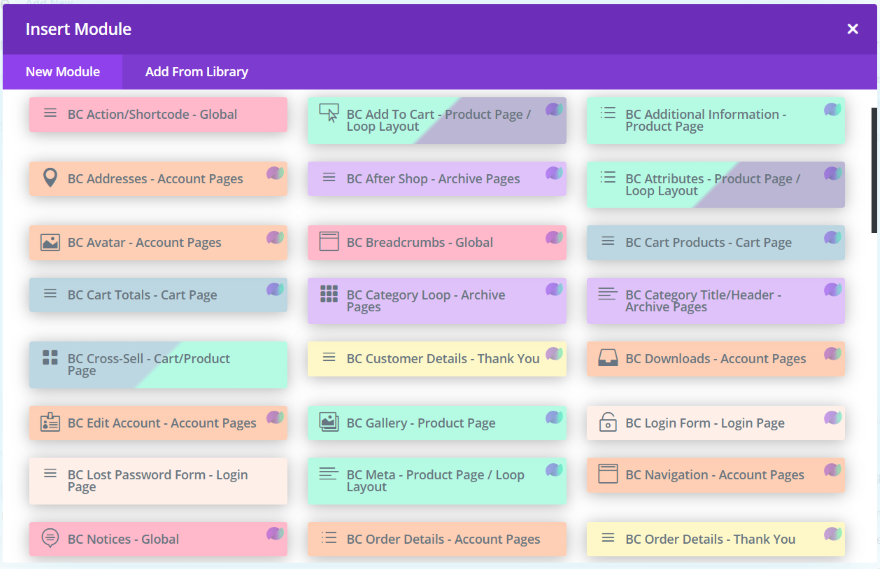Choose BC Order Details - Account Pages module

coord(437,539)
